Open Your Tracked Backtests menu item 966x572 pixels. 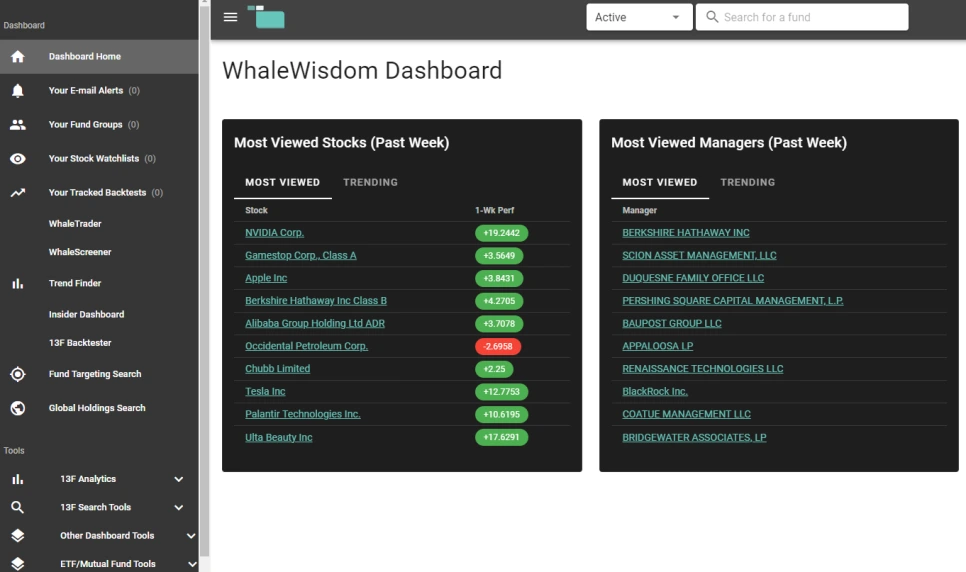tap(99, 192)
